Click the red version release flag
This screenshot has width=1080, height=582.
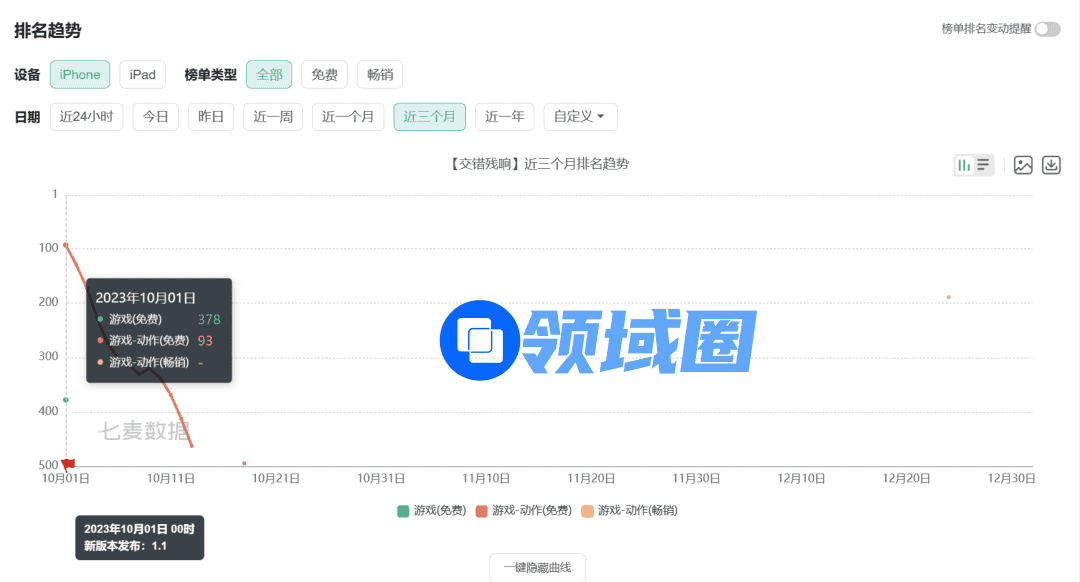[68, 463]
